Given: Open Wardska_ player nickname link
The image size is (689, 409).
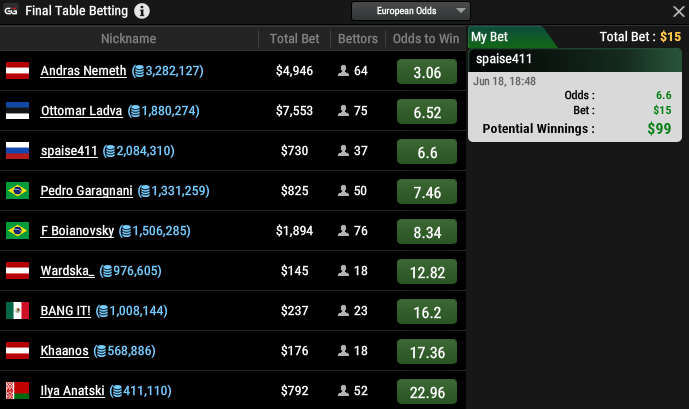Looking at the screenshot, I should [67, 271].
